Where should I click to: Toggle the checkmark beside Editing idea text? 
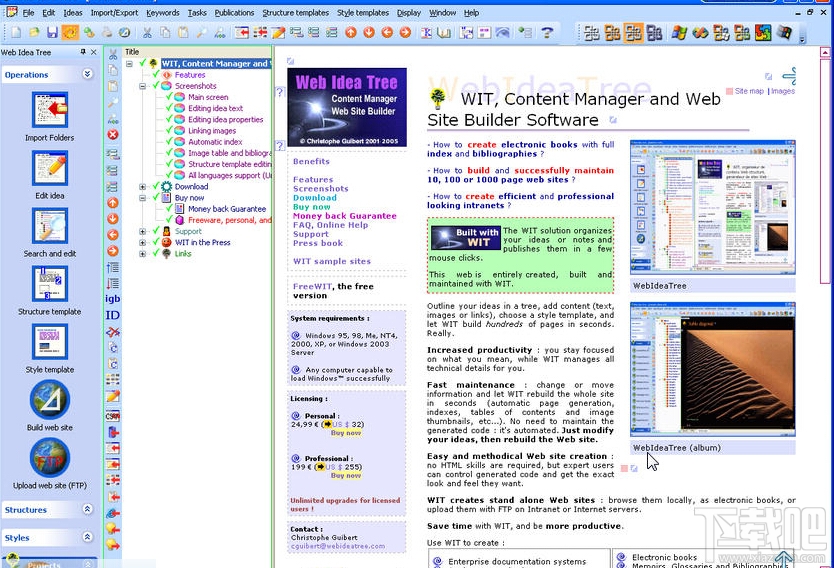tap(169, 108)
